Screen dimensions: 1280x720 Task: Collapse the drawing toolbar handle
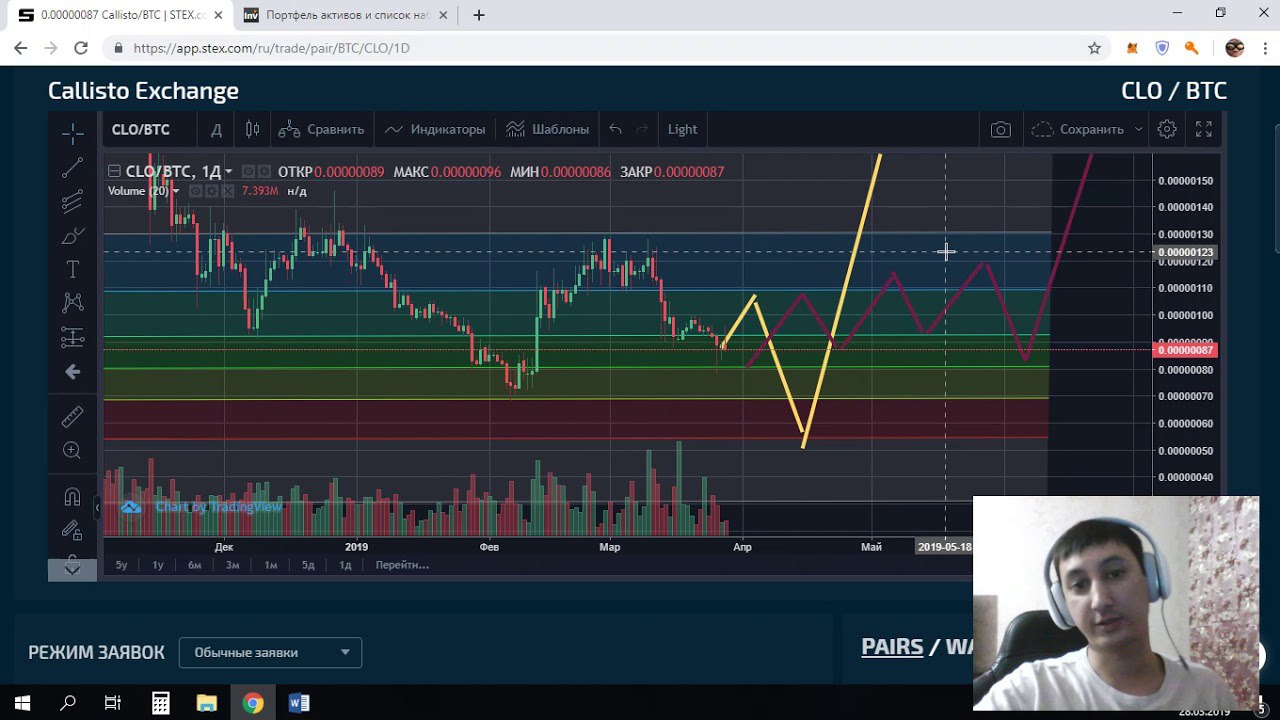click(x=97, y=508)
